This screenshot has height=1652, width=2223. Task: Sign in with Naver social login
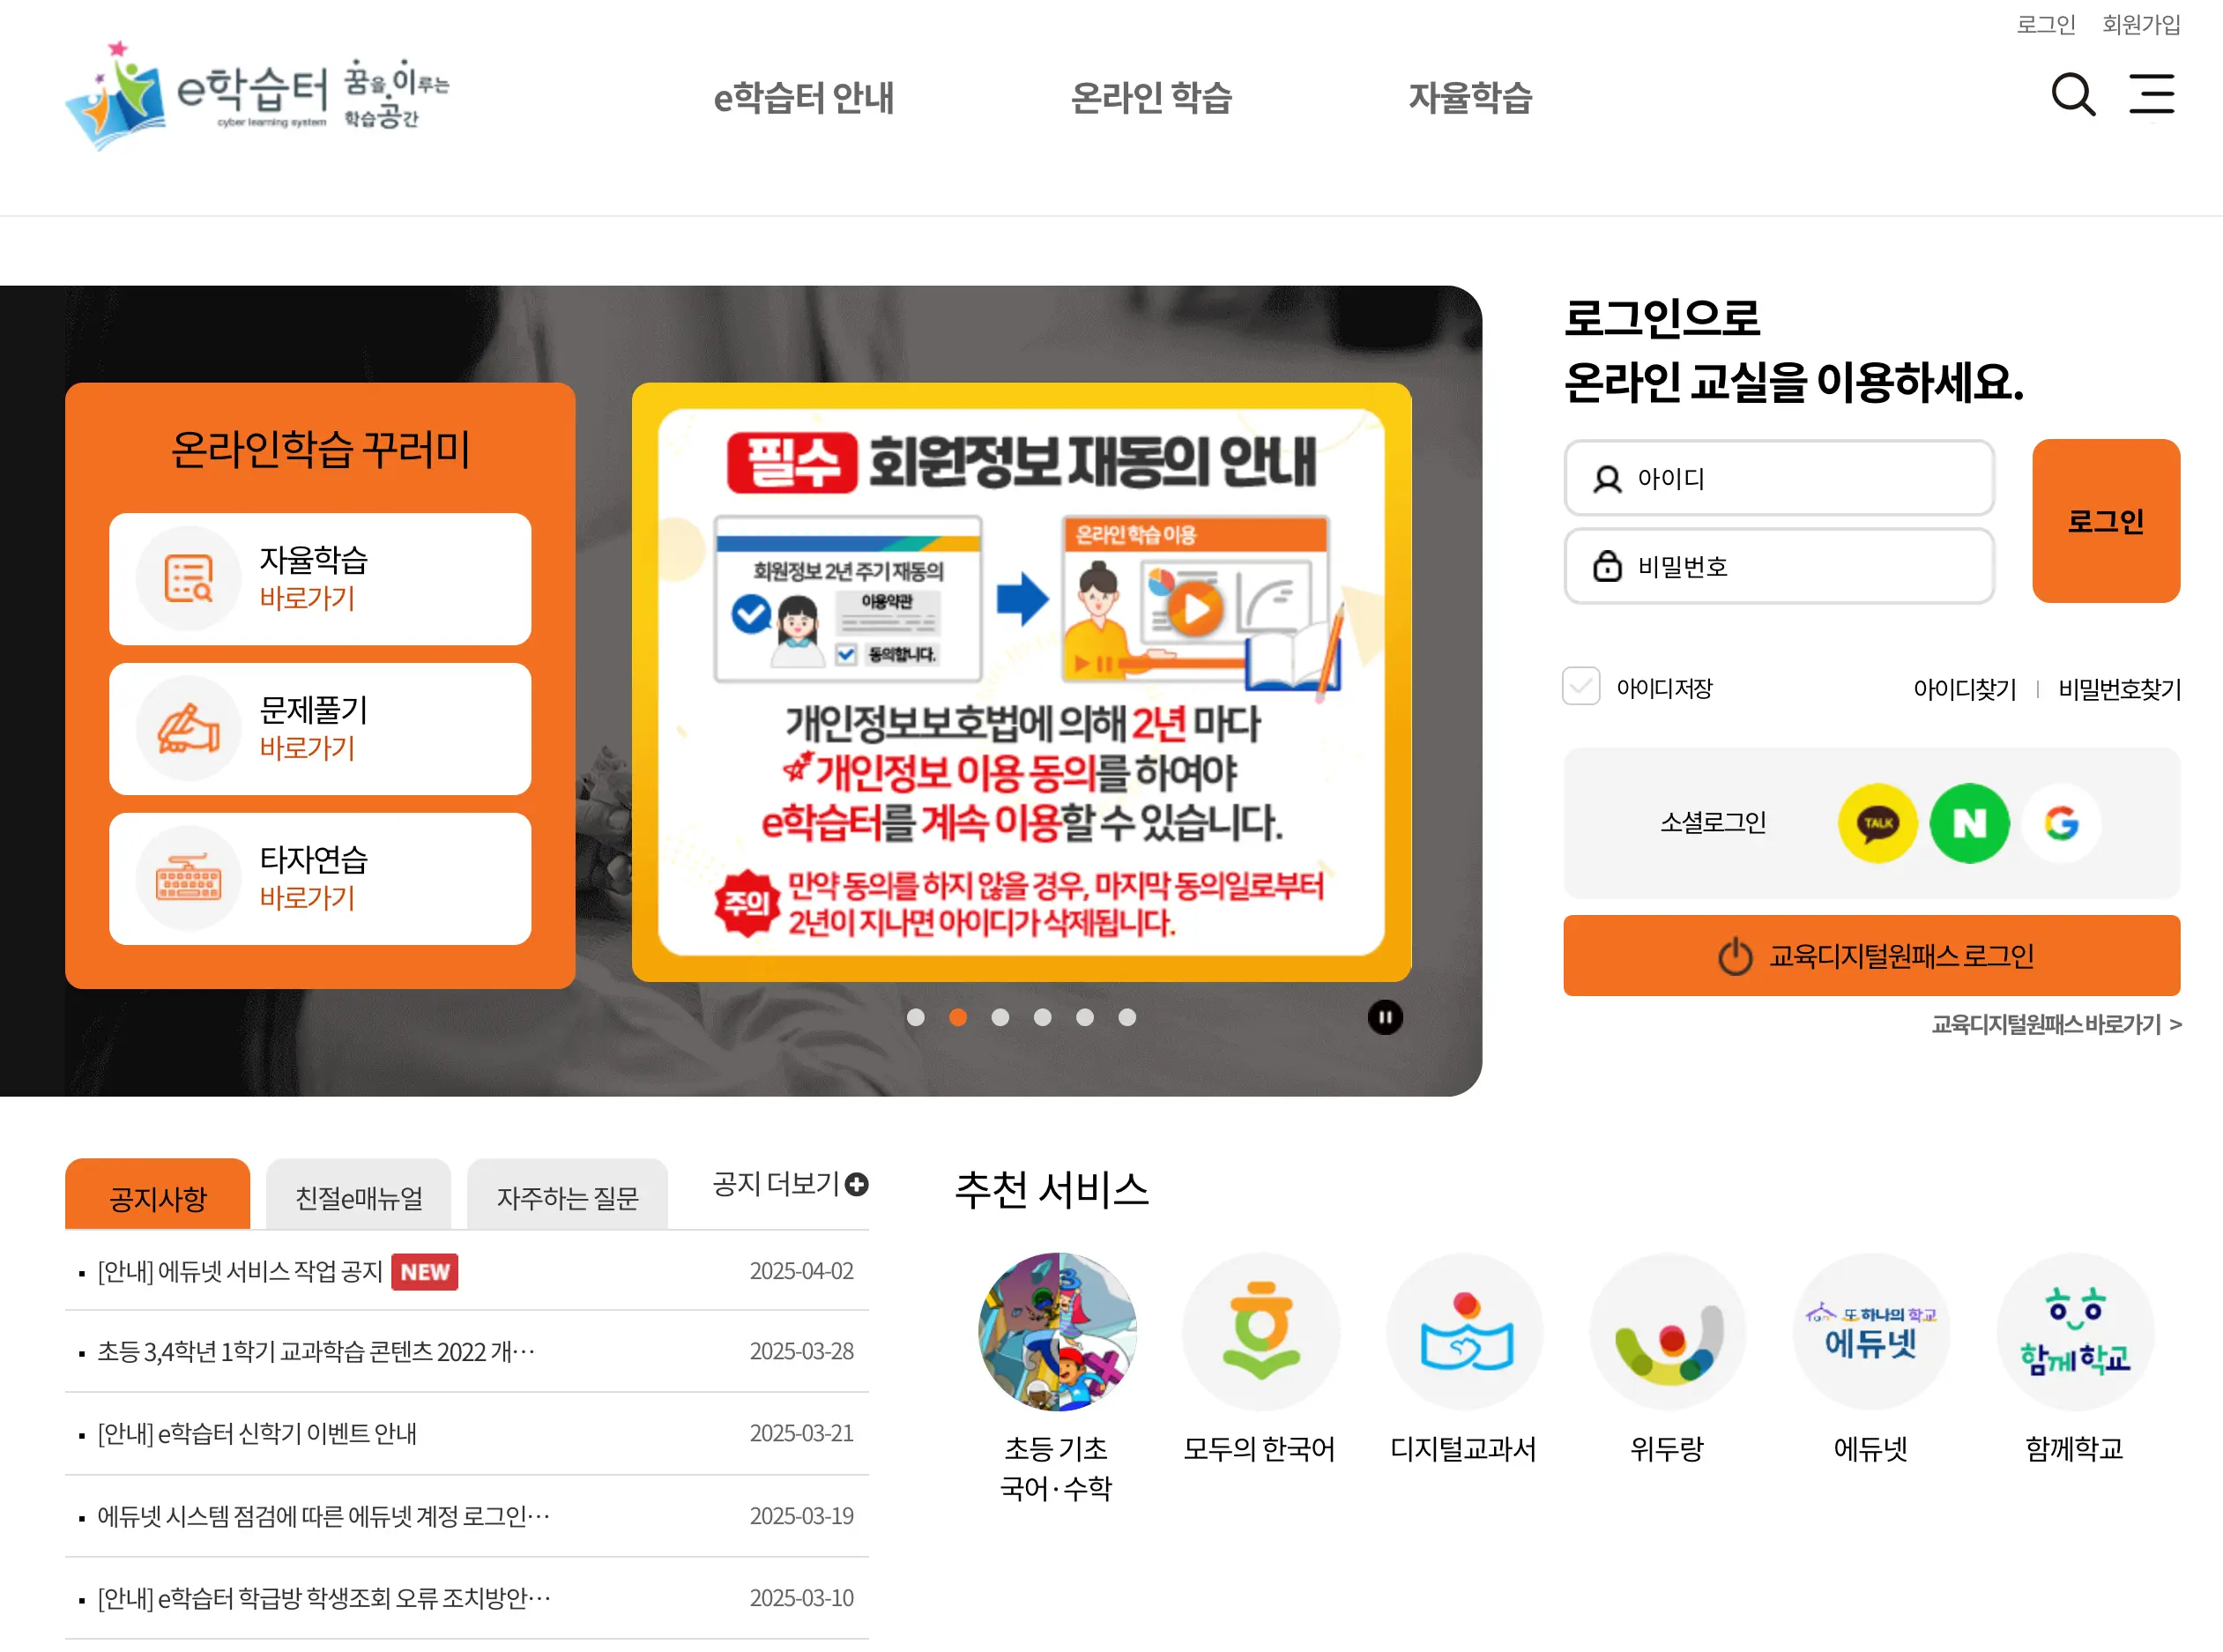point(1969,824)
